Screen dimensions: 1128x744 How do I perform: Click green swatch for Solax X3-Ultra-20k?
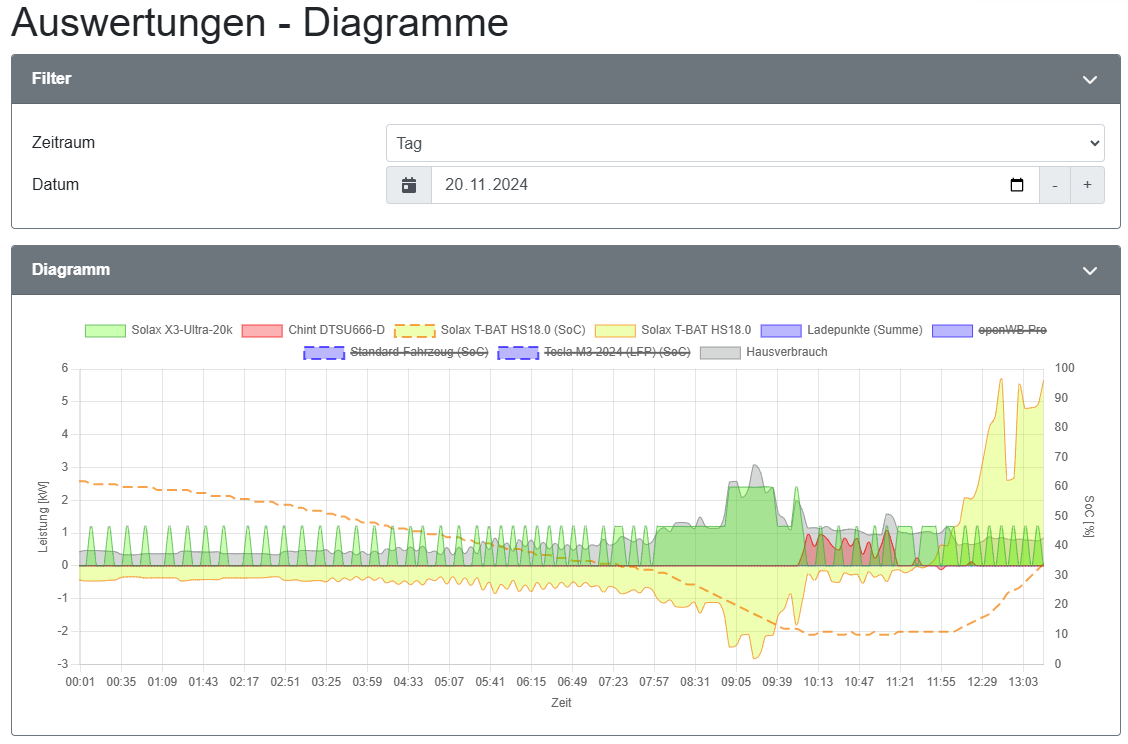(105, 331)
